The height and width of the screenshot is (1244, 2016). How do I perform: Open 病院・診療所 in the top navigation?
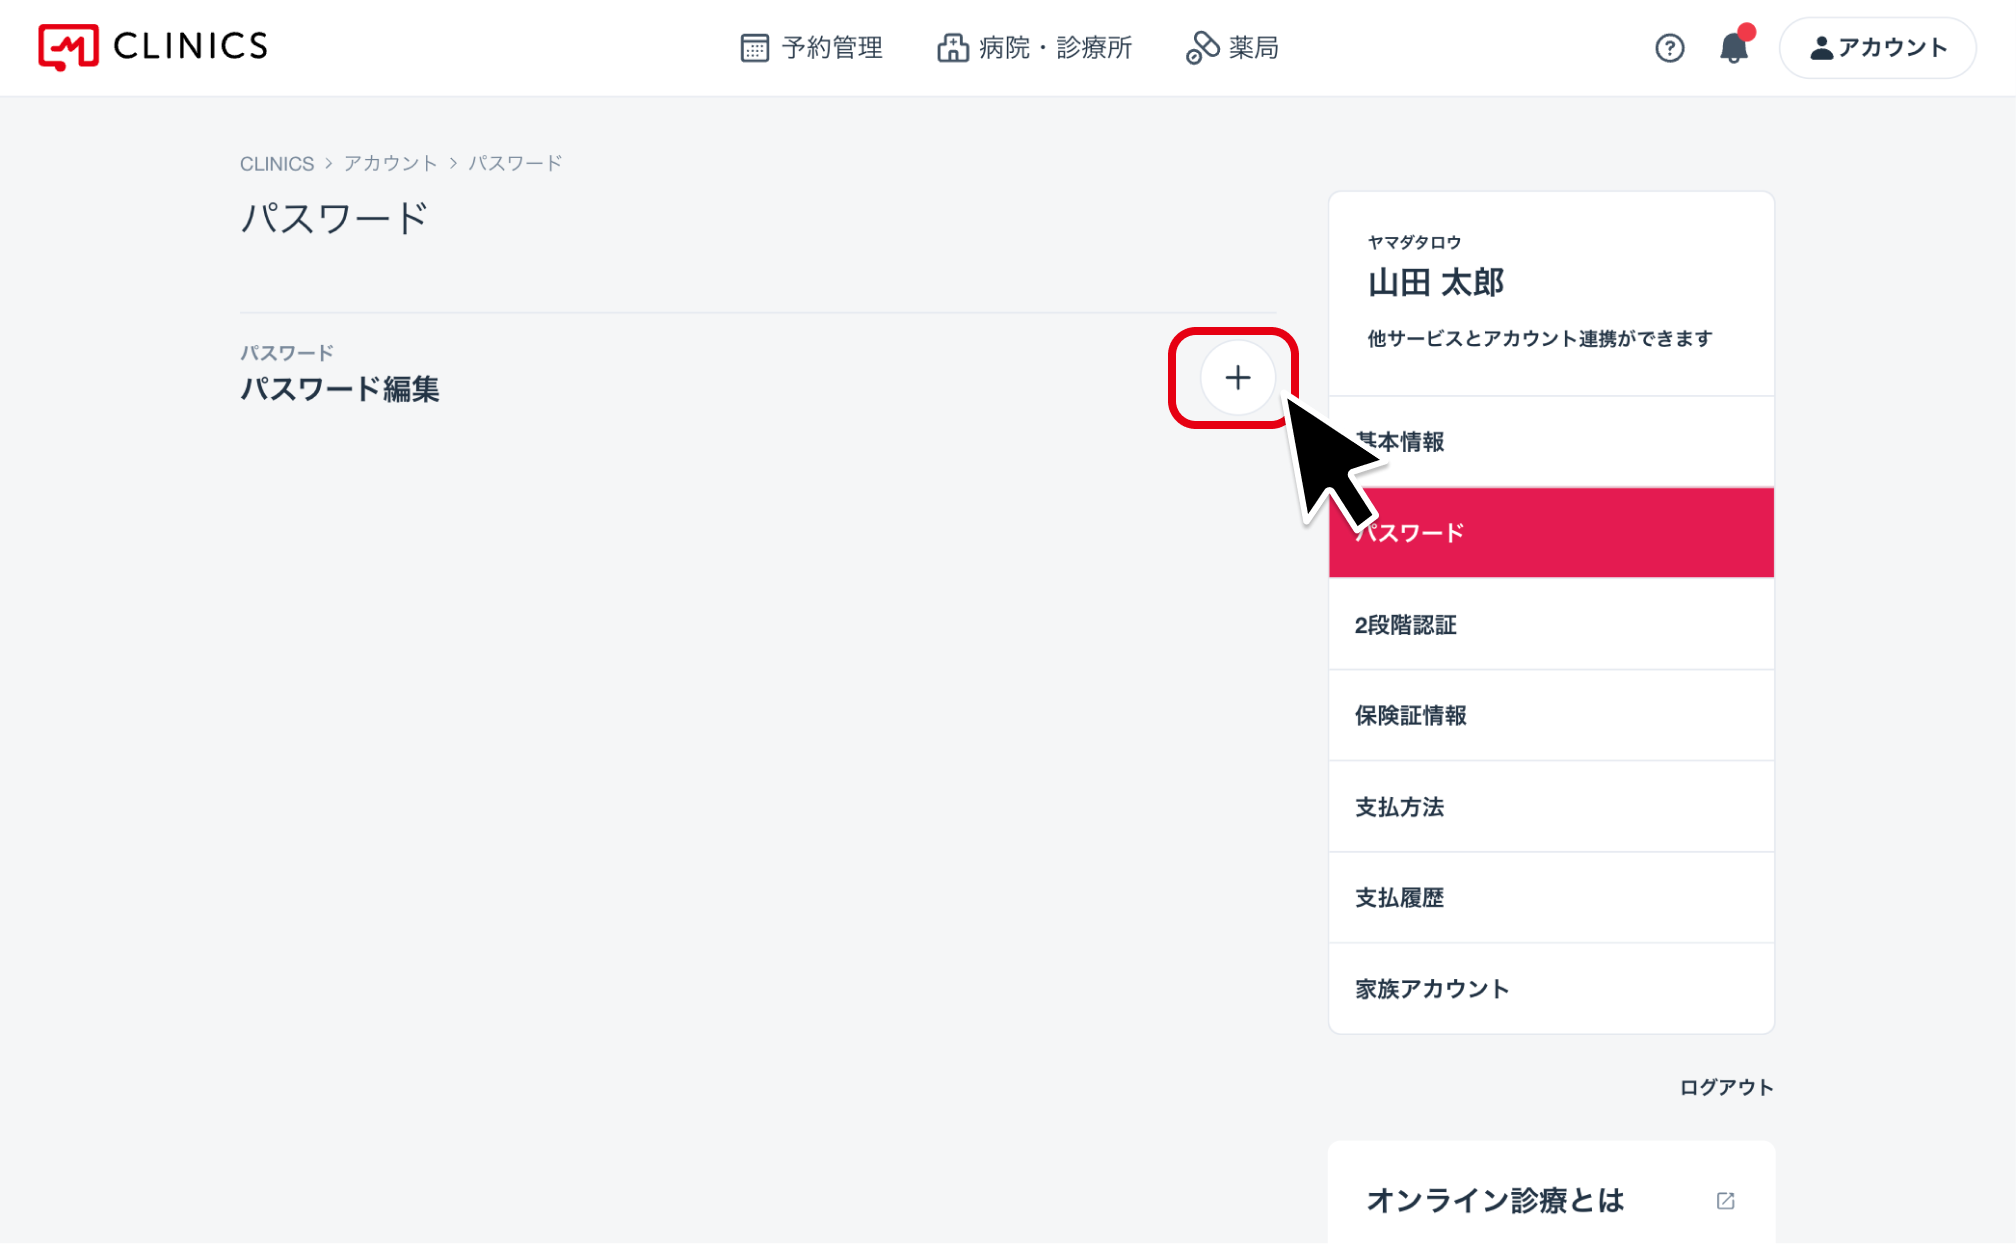click(1035, 47)
